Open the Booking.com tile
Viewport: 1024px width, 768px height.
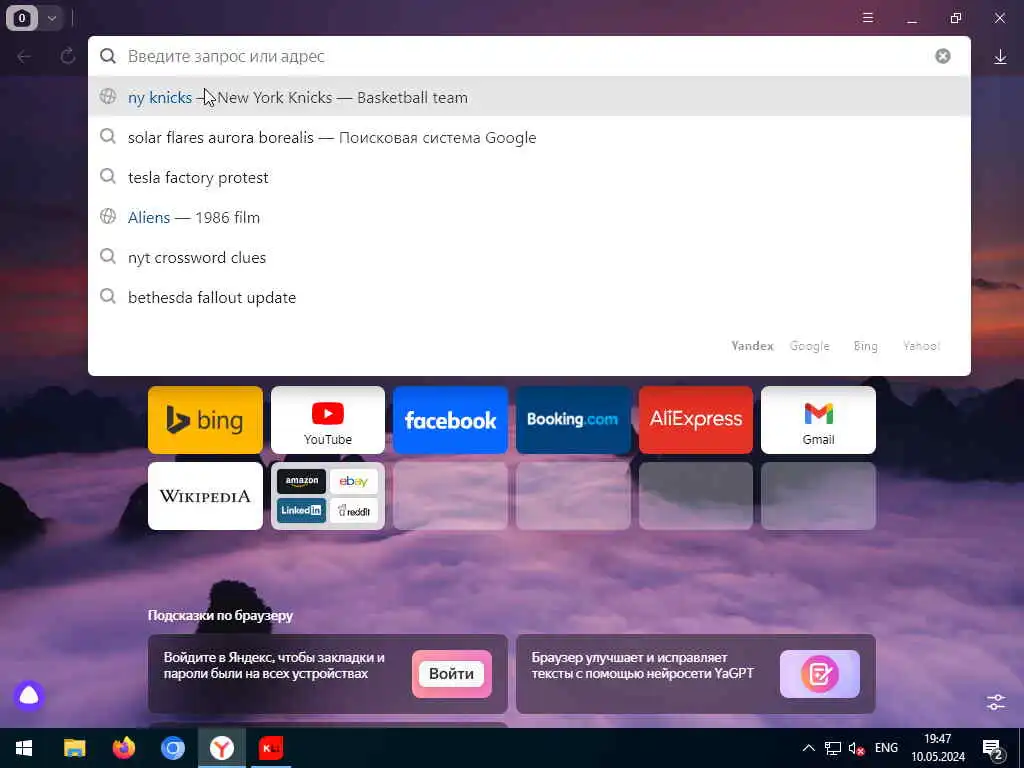(573, 420)
